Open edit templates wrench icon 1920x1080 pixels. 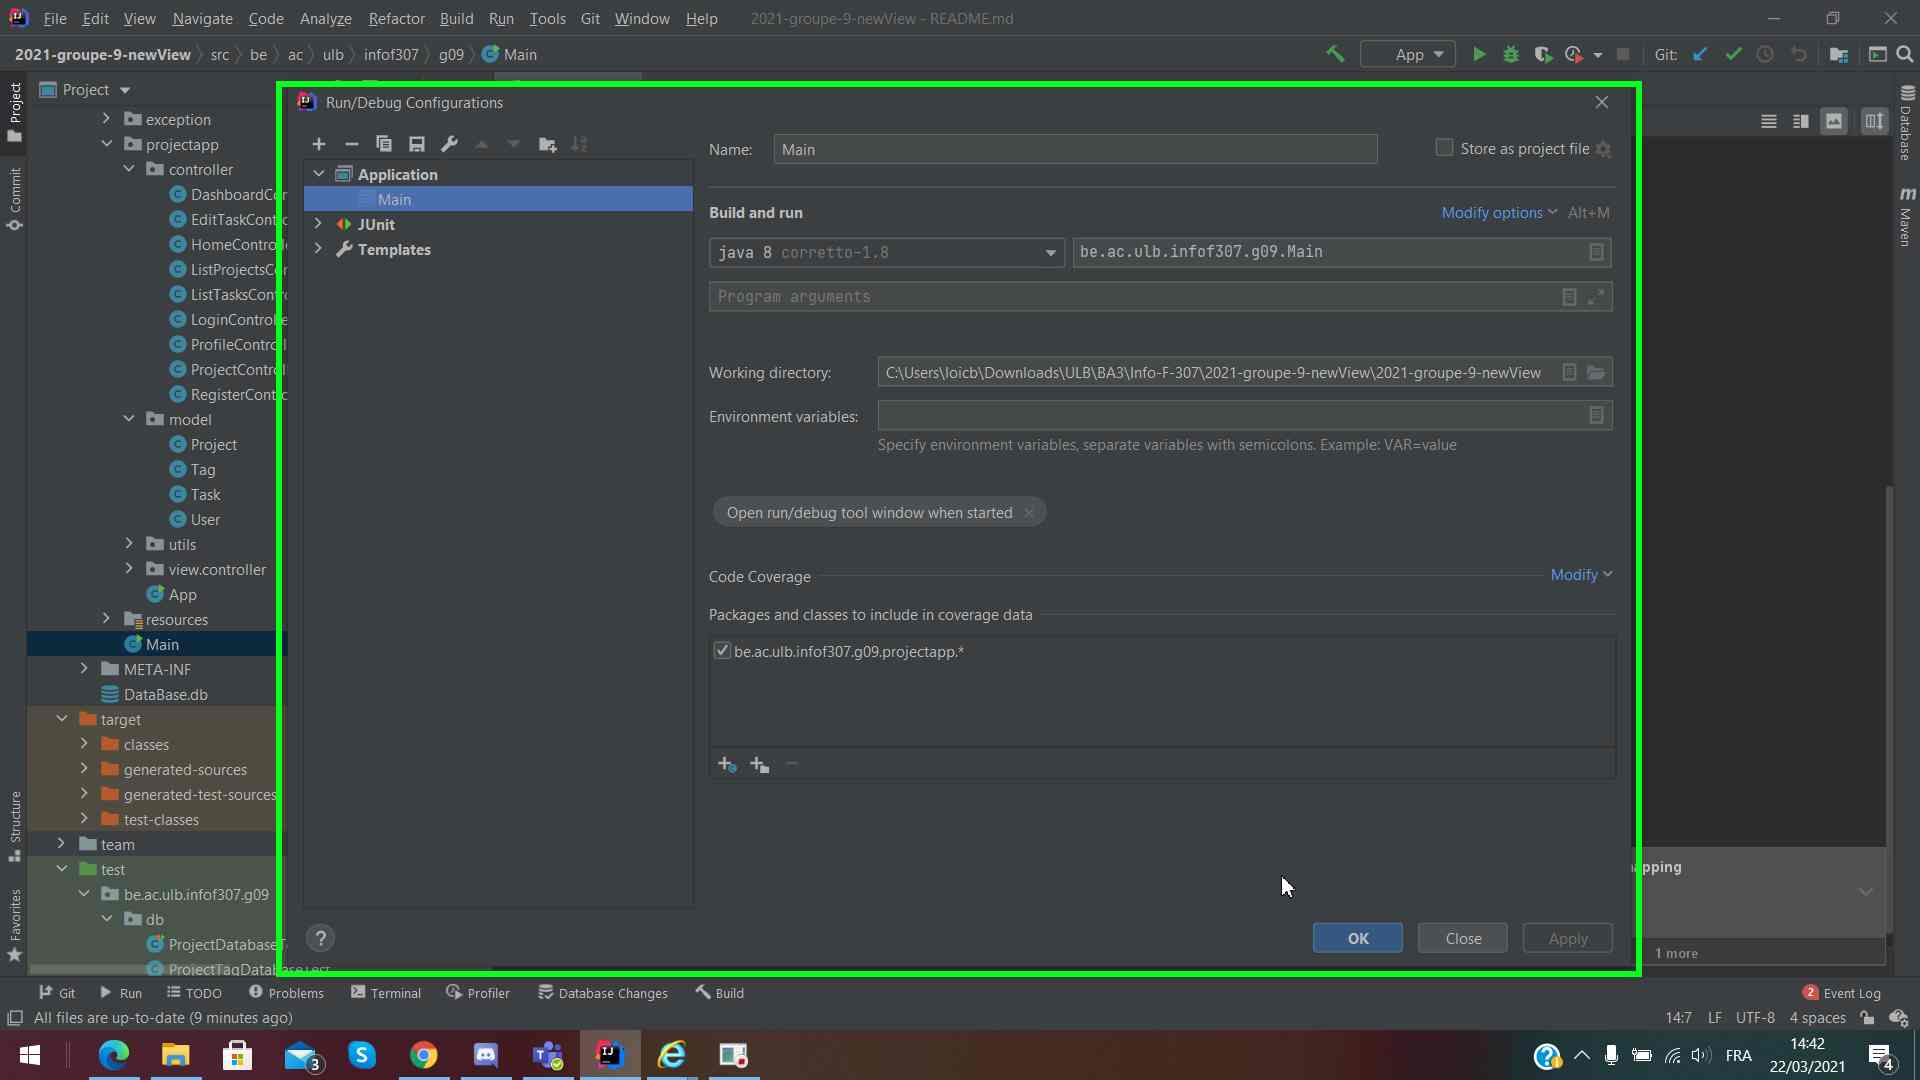point(449,144)
